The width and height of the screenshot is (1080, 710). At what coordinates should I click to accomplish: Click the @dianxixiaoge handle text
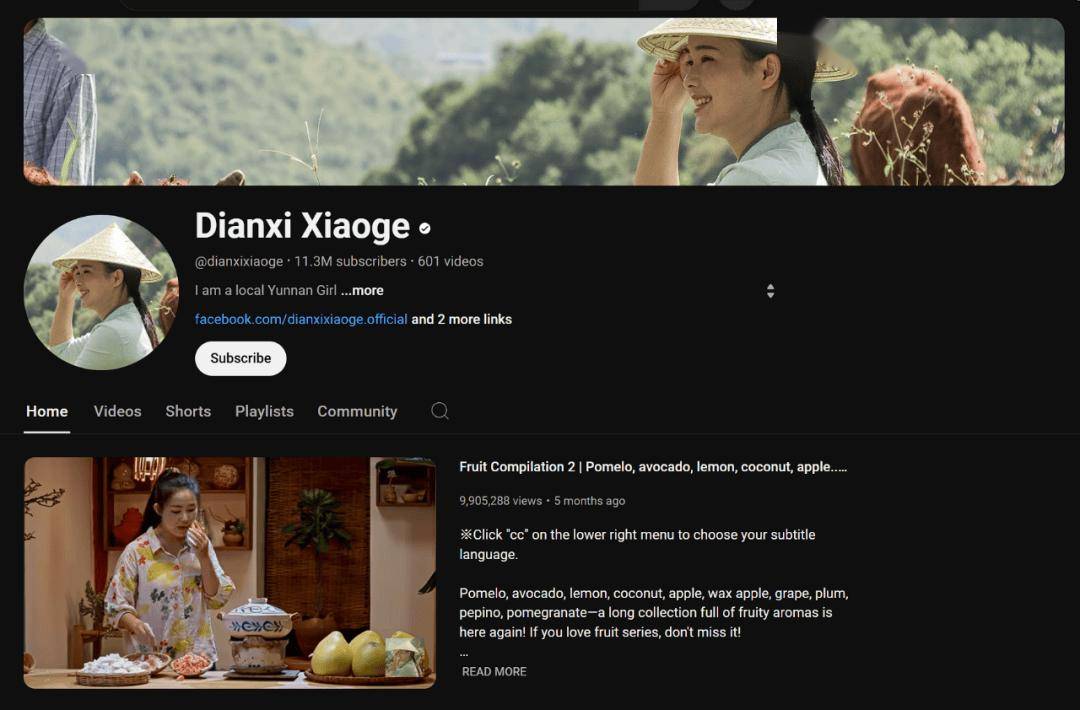pos(239,261)
